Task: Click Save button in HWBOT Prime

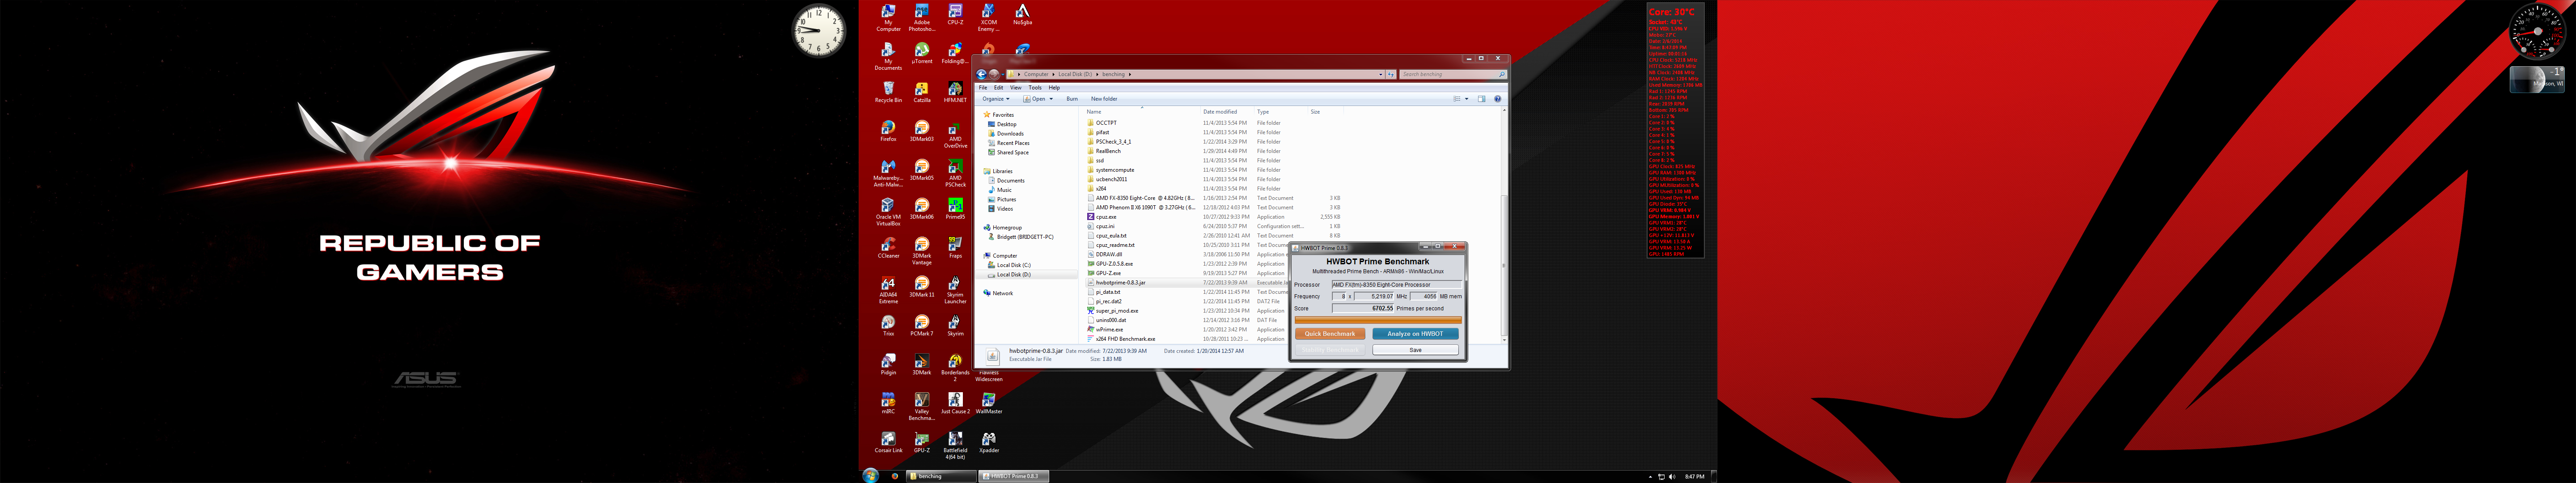Action: (1415, 350)
